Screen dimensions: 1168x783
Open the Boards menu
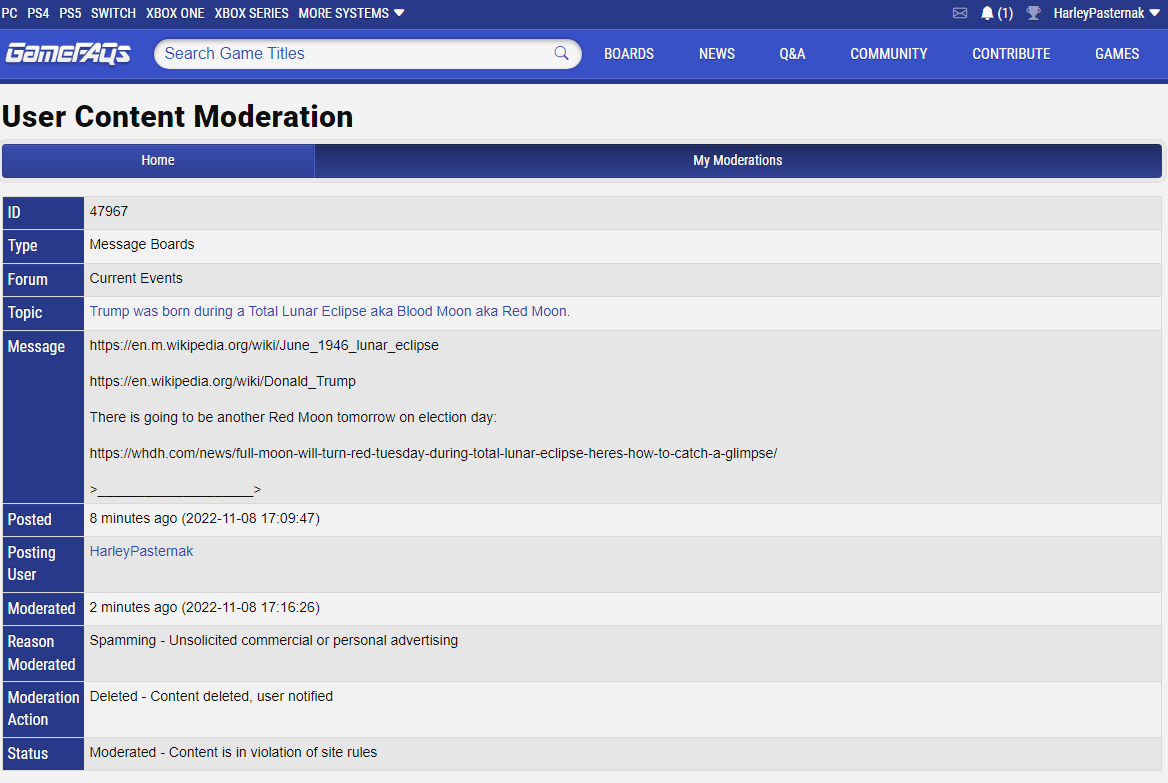tap(629, 54)
